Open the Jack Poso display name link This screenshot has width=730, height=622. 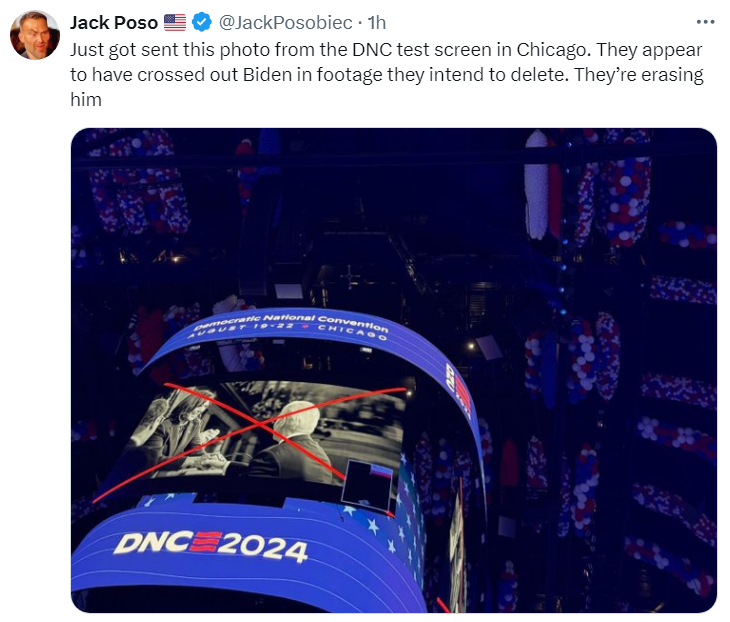114,22
